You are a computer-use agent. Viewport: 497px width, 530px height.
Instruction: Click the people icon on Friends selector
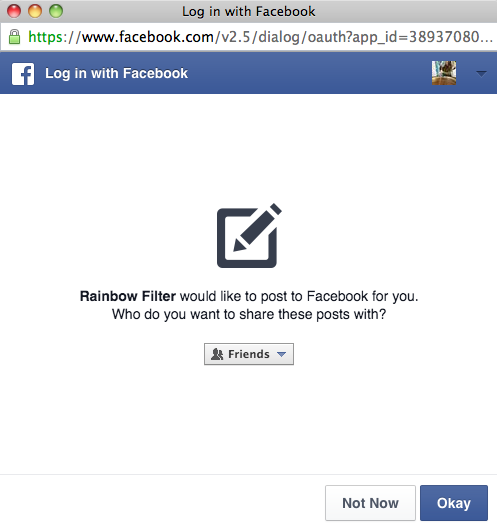tap(217, 354)
